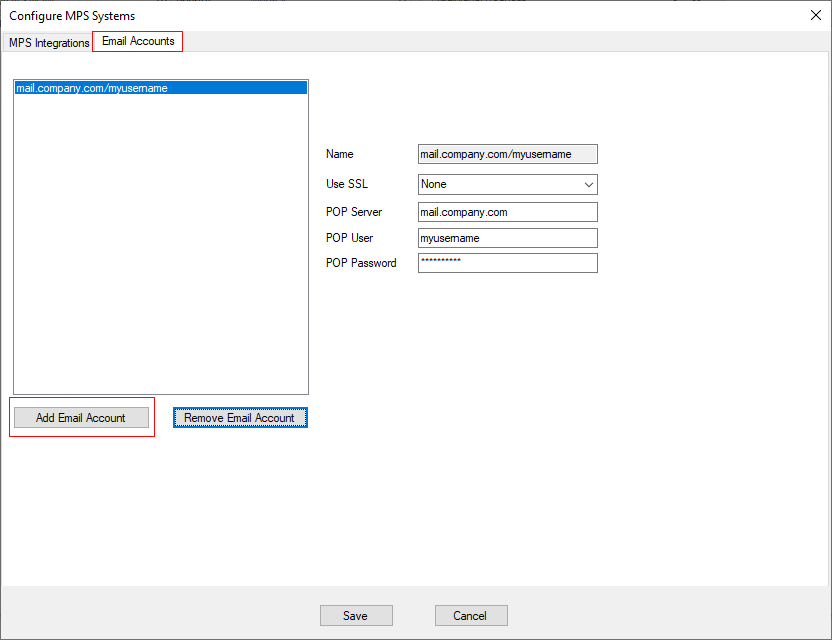Click the POP Password field
832x640 pixels.
(507, 263)
